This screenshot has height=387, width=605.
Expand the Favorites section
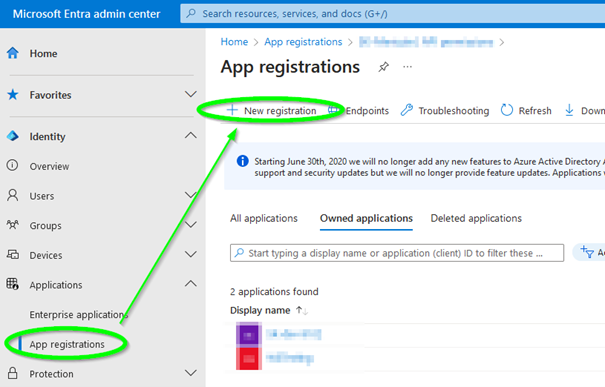(x=191, y=95)
